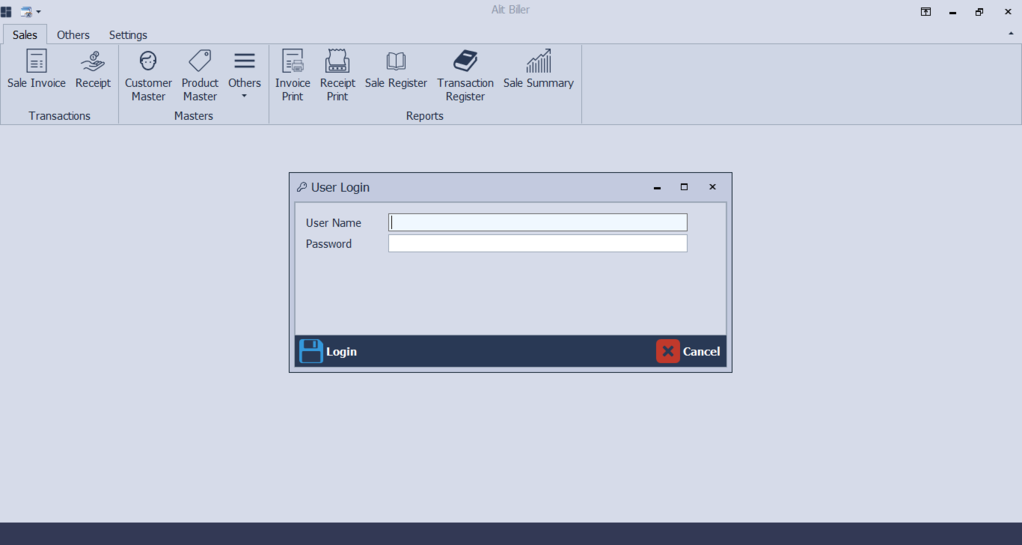Close the User Login dialog
Viewport: 1022px width, 545px height.
click(x=712, y=187)
